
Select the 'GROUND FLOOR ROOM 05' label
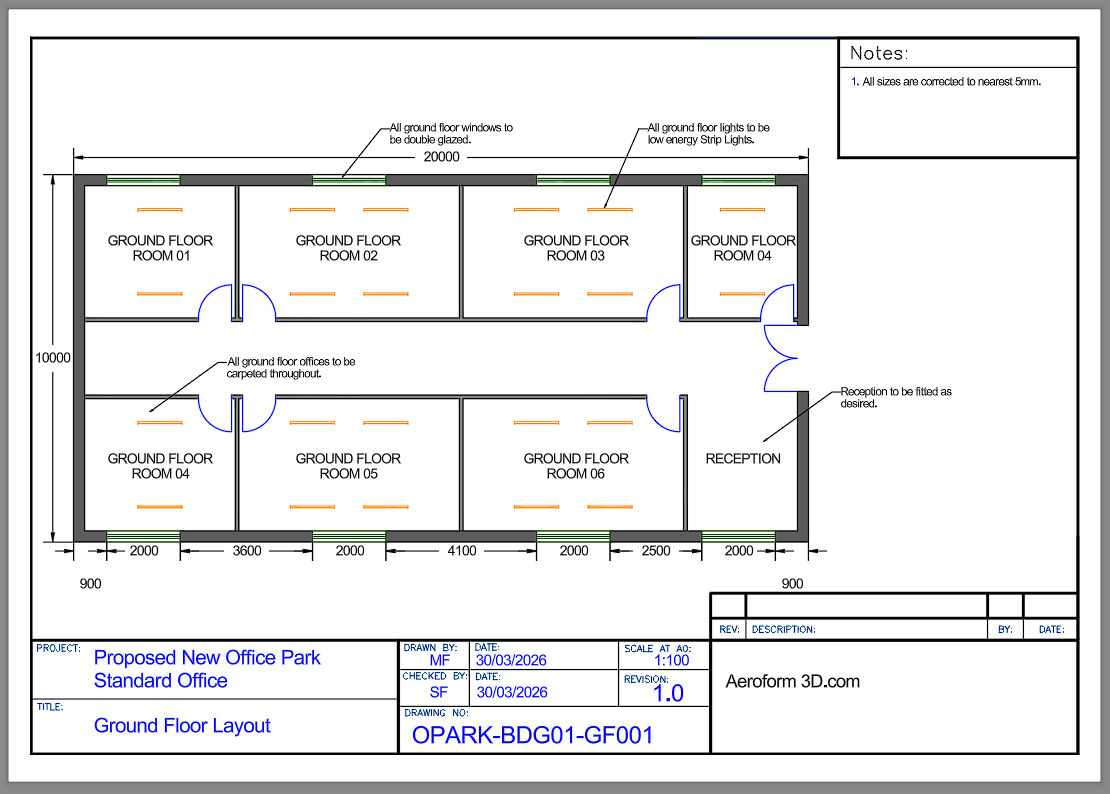click(348, 466)
